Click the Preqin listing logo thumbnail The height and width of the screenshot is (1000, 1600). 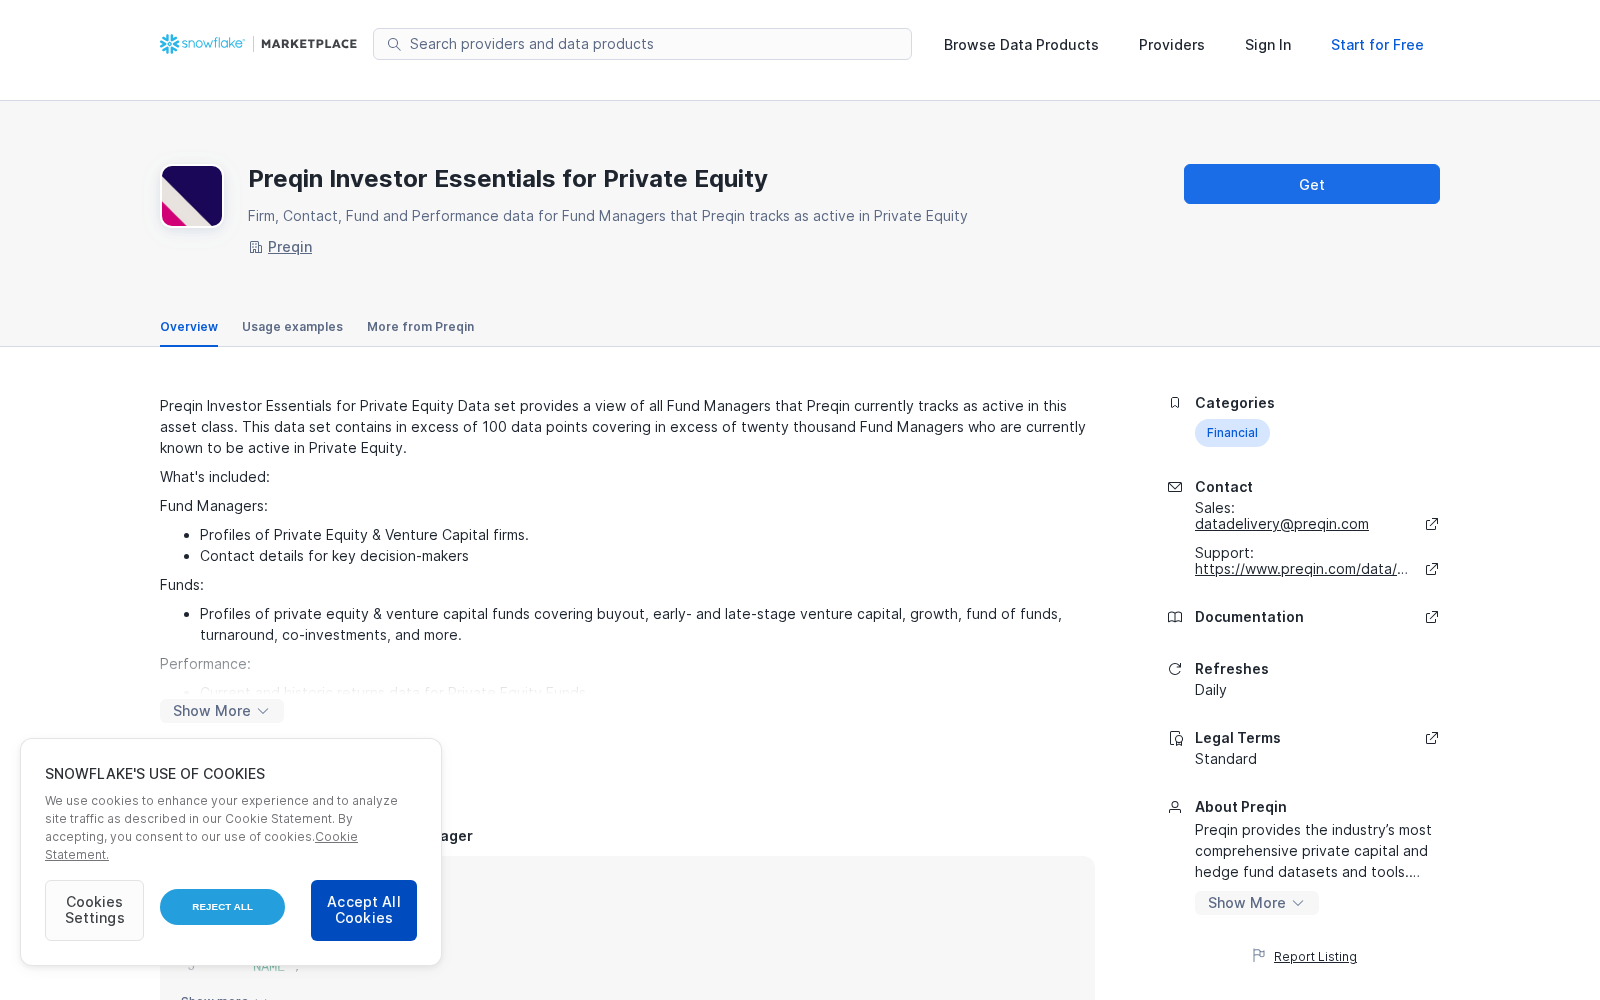tap(192, 196)
